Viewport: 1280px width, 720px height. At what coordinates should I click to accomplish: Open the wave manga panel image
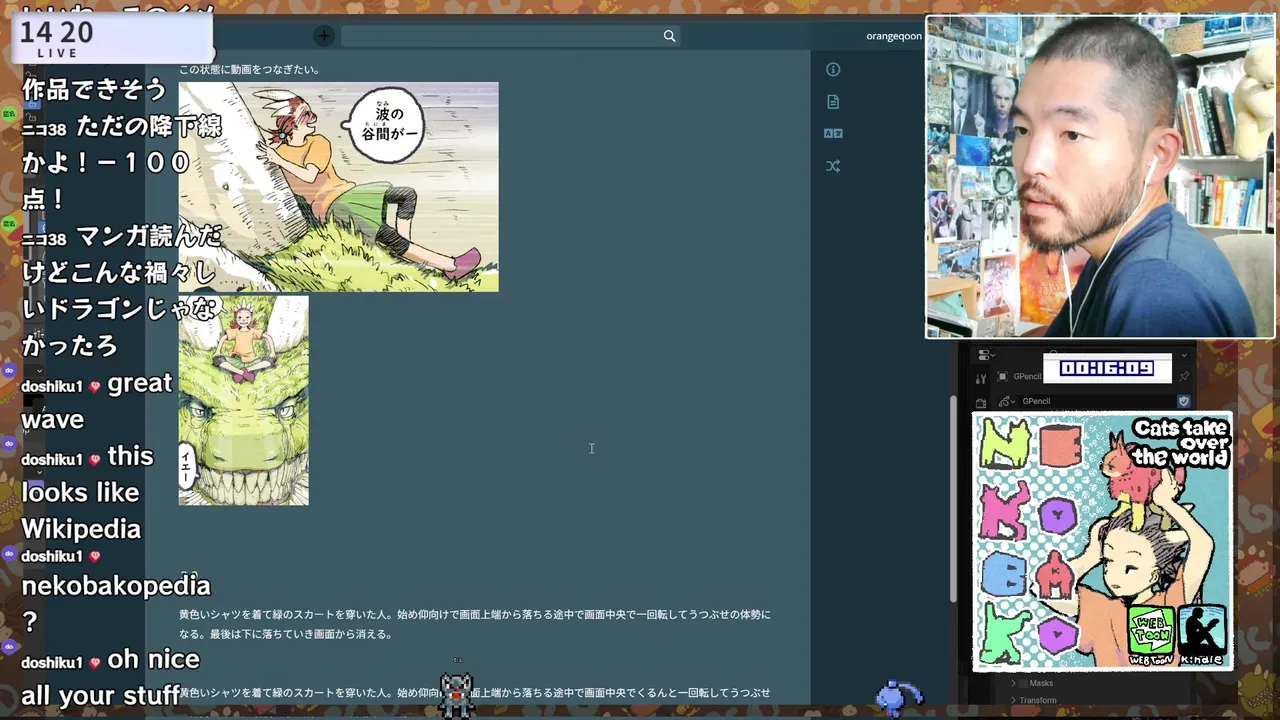coord(338,187)
